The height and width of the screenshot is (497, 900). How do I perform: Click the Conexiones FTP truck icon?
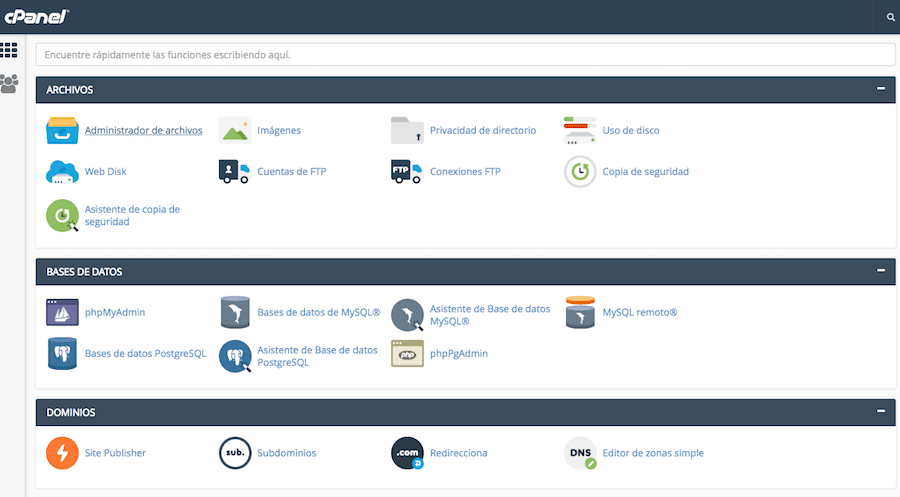(x=407, y=172)
